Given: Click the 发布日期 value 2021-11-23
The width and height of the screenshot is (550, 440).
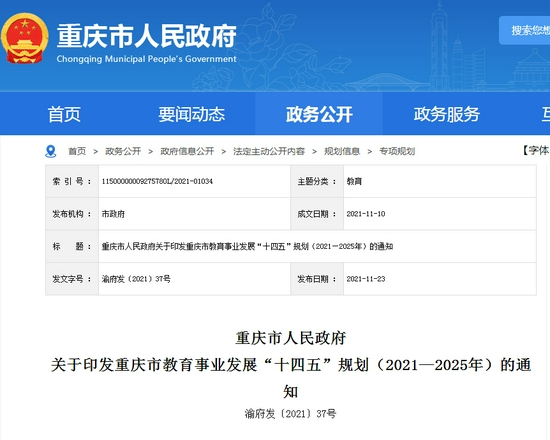Looking at the screenshot, I should coord(366,279).
